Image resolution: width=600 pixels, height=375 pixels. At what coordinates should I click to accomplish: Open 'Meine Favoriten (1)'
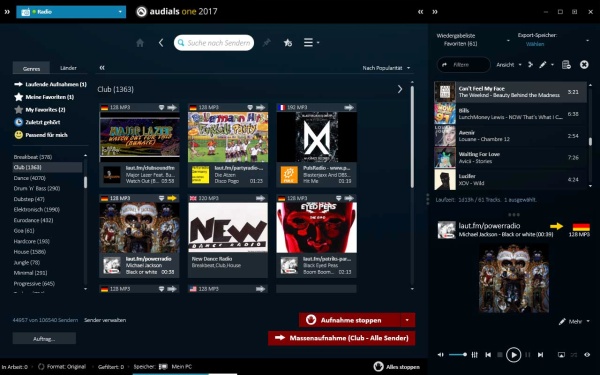(44, 97)
